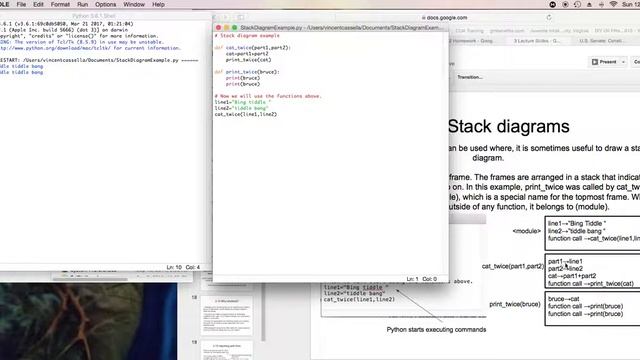Toggle the browser sidebar icon
Viewport: 640px width, 360px height.
click(240, 18)
